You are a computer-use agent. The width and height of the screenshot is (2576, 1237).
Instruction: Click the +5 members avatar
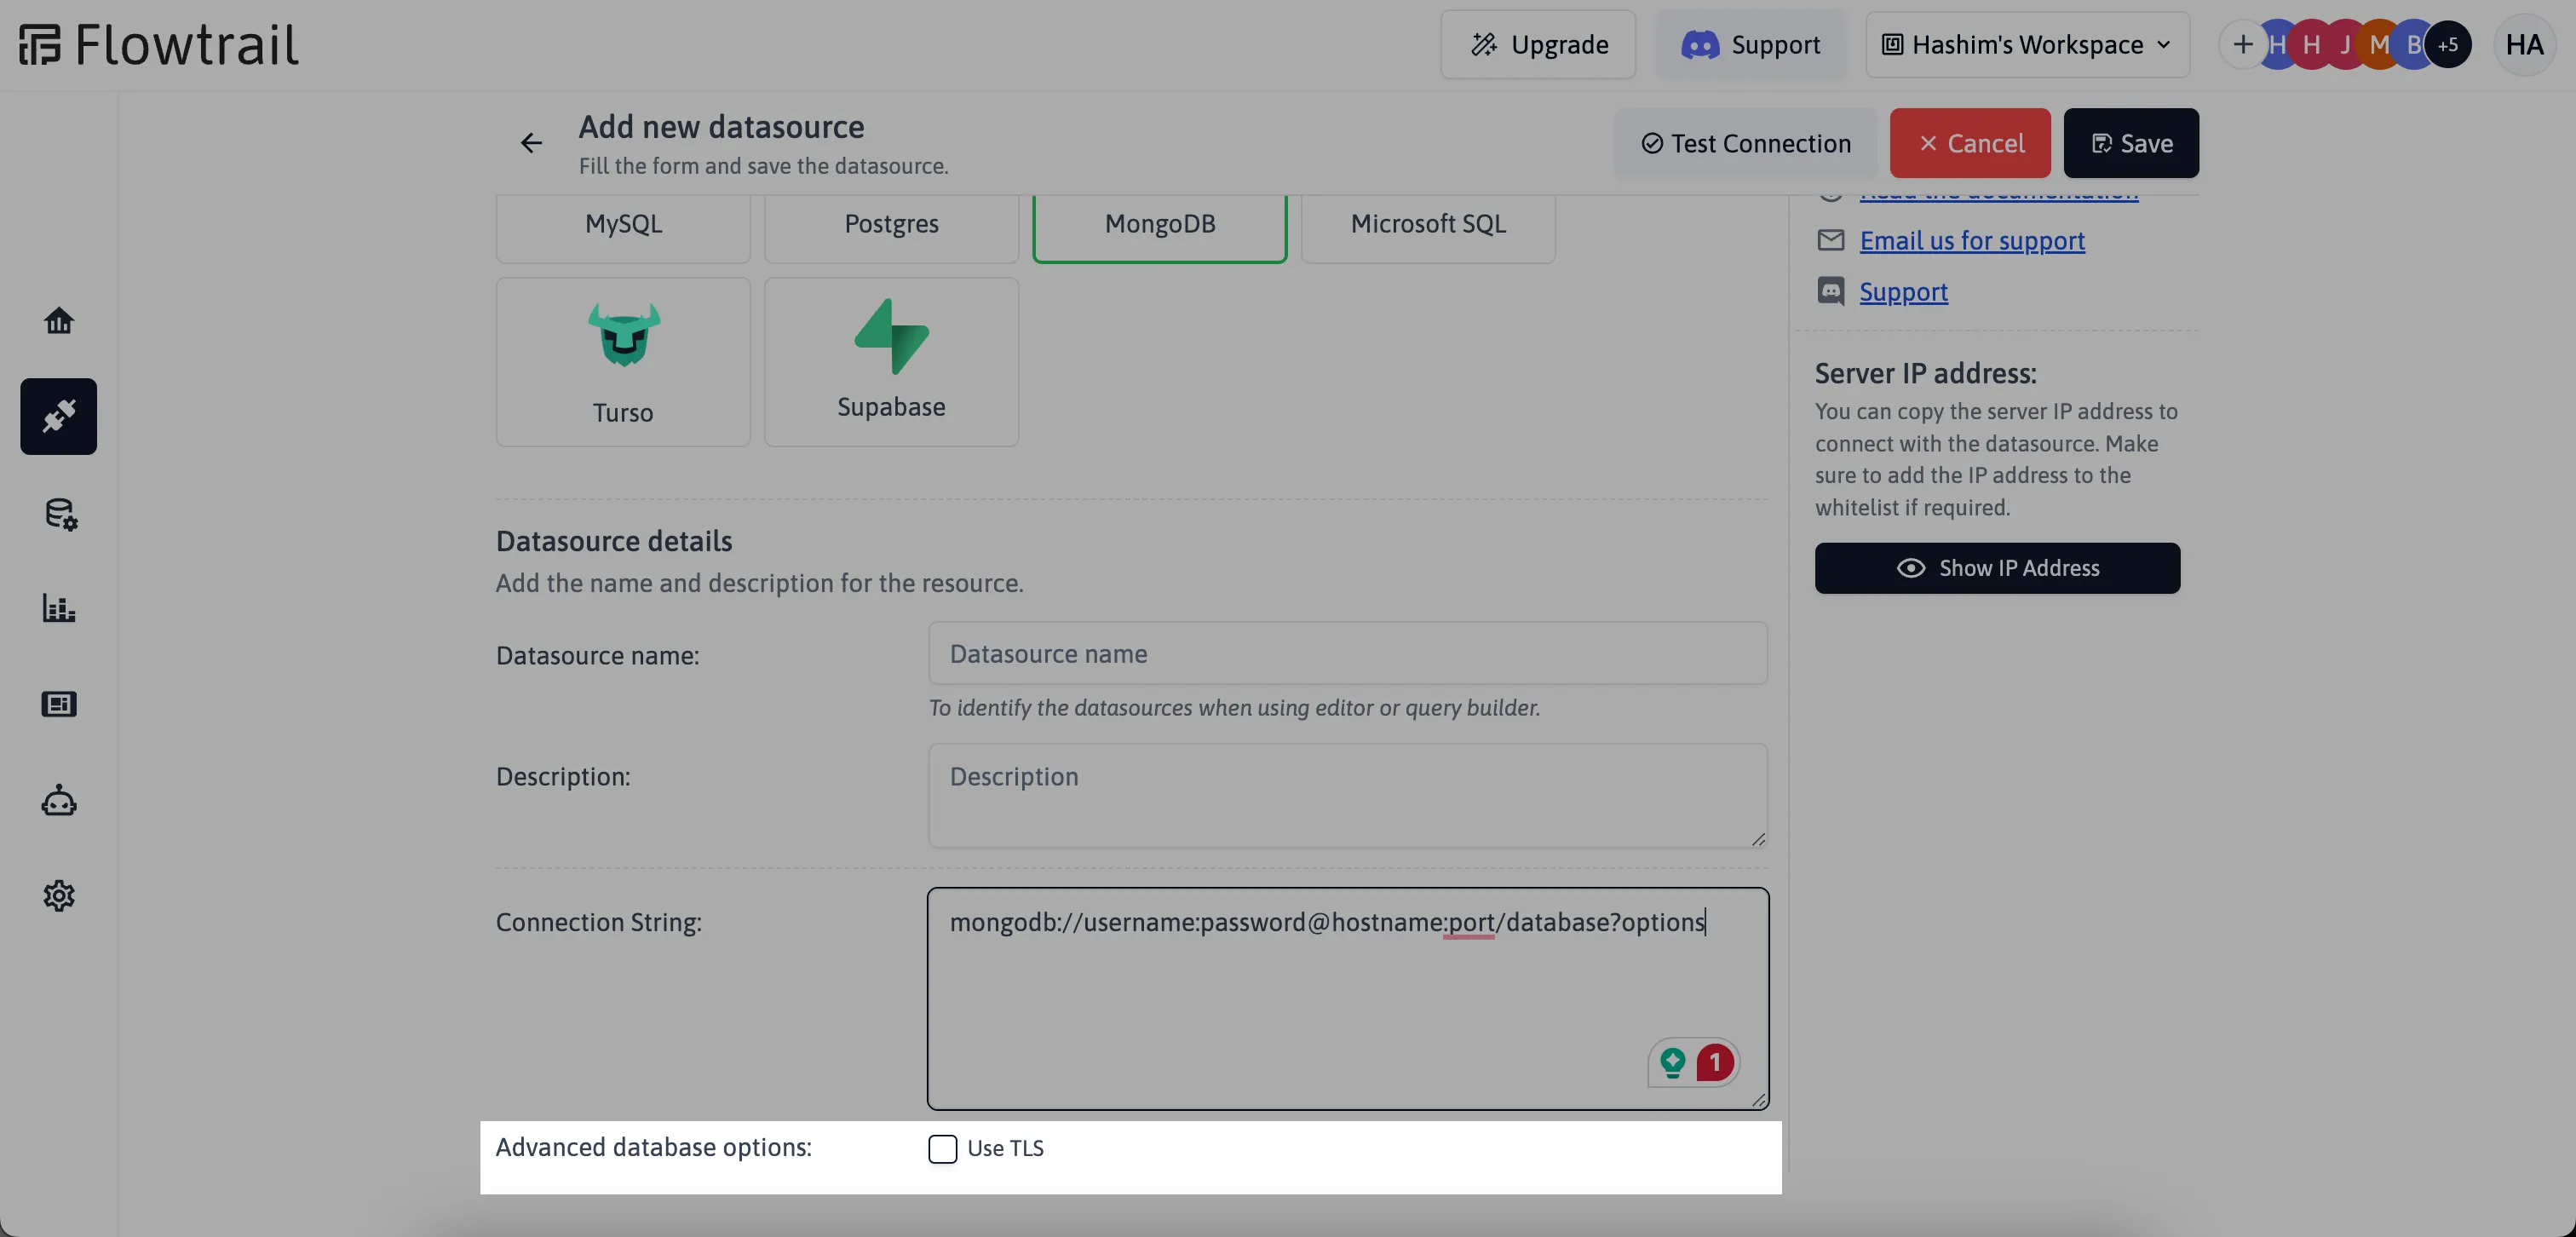pos(2447,45)
